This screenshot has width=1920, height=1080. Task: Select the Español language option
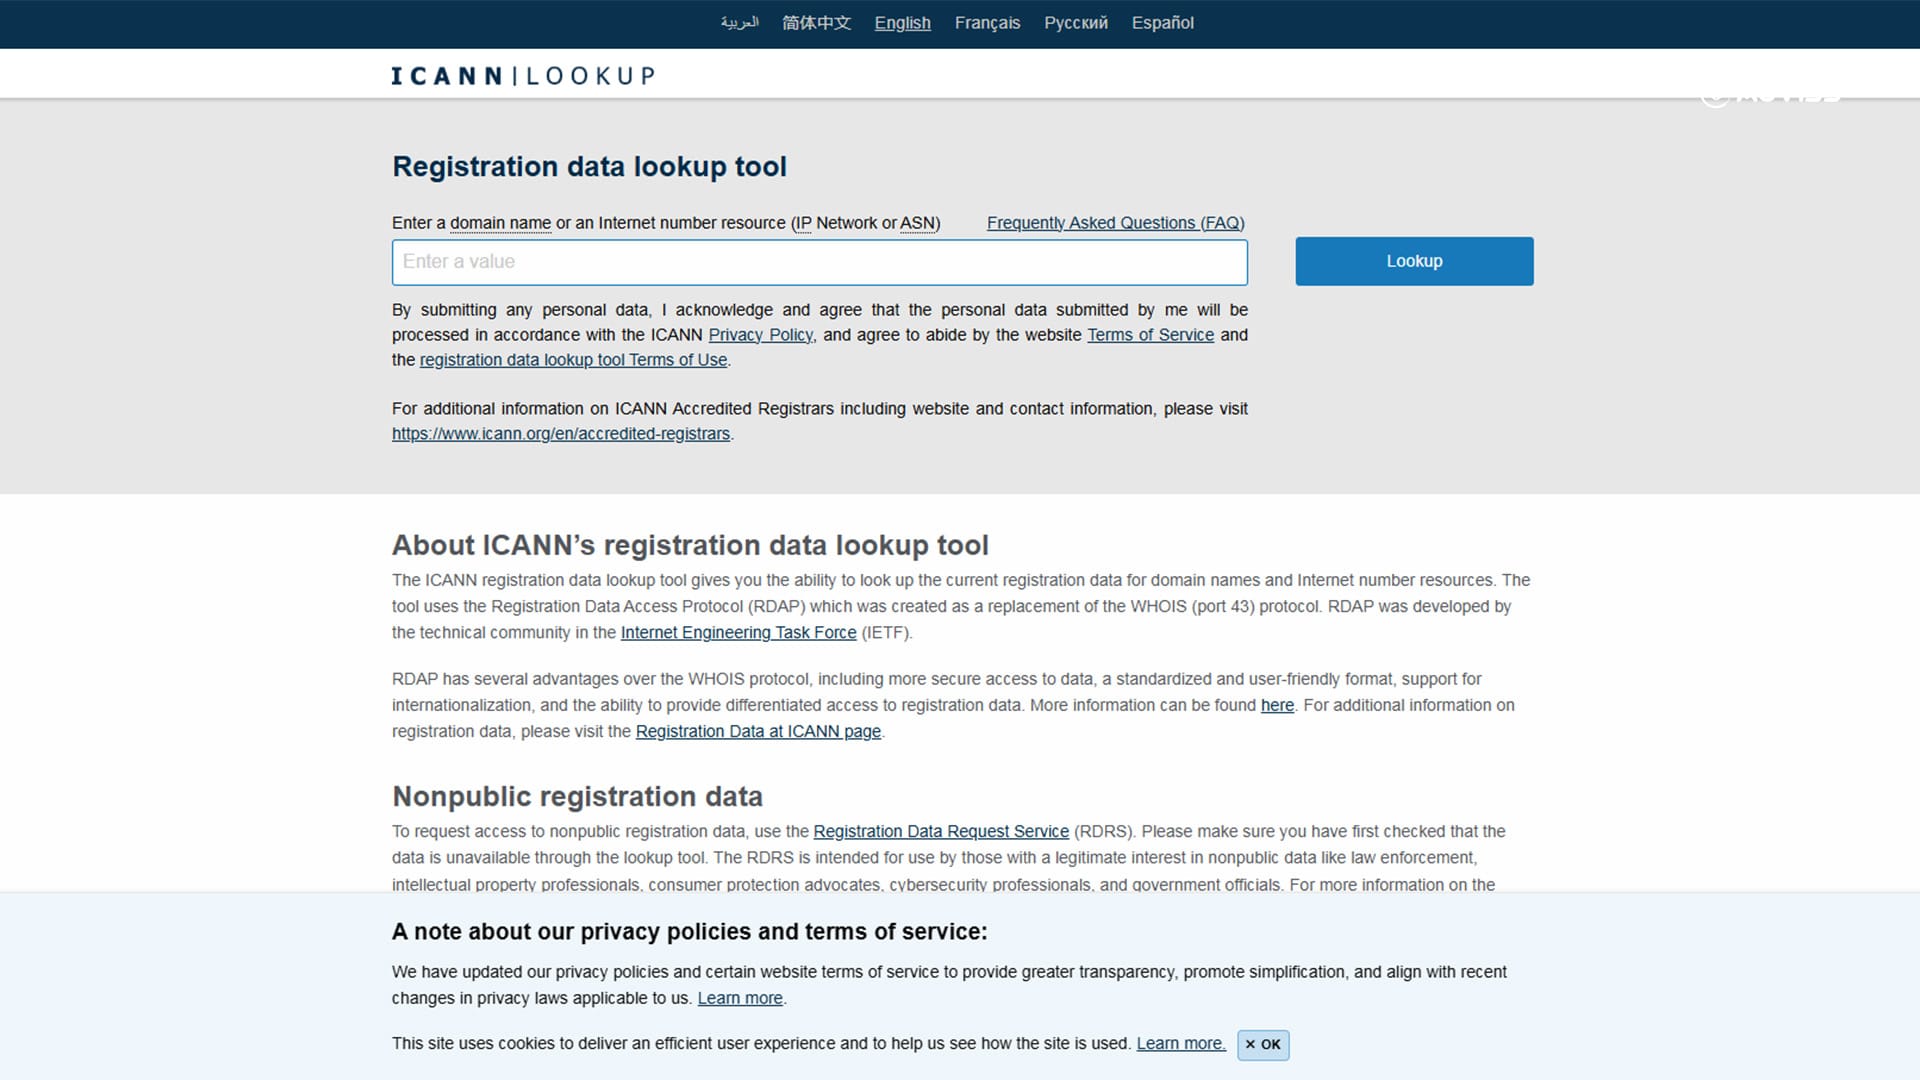[1162, 22]
